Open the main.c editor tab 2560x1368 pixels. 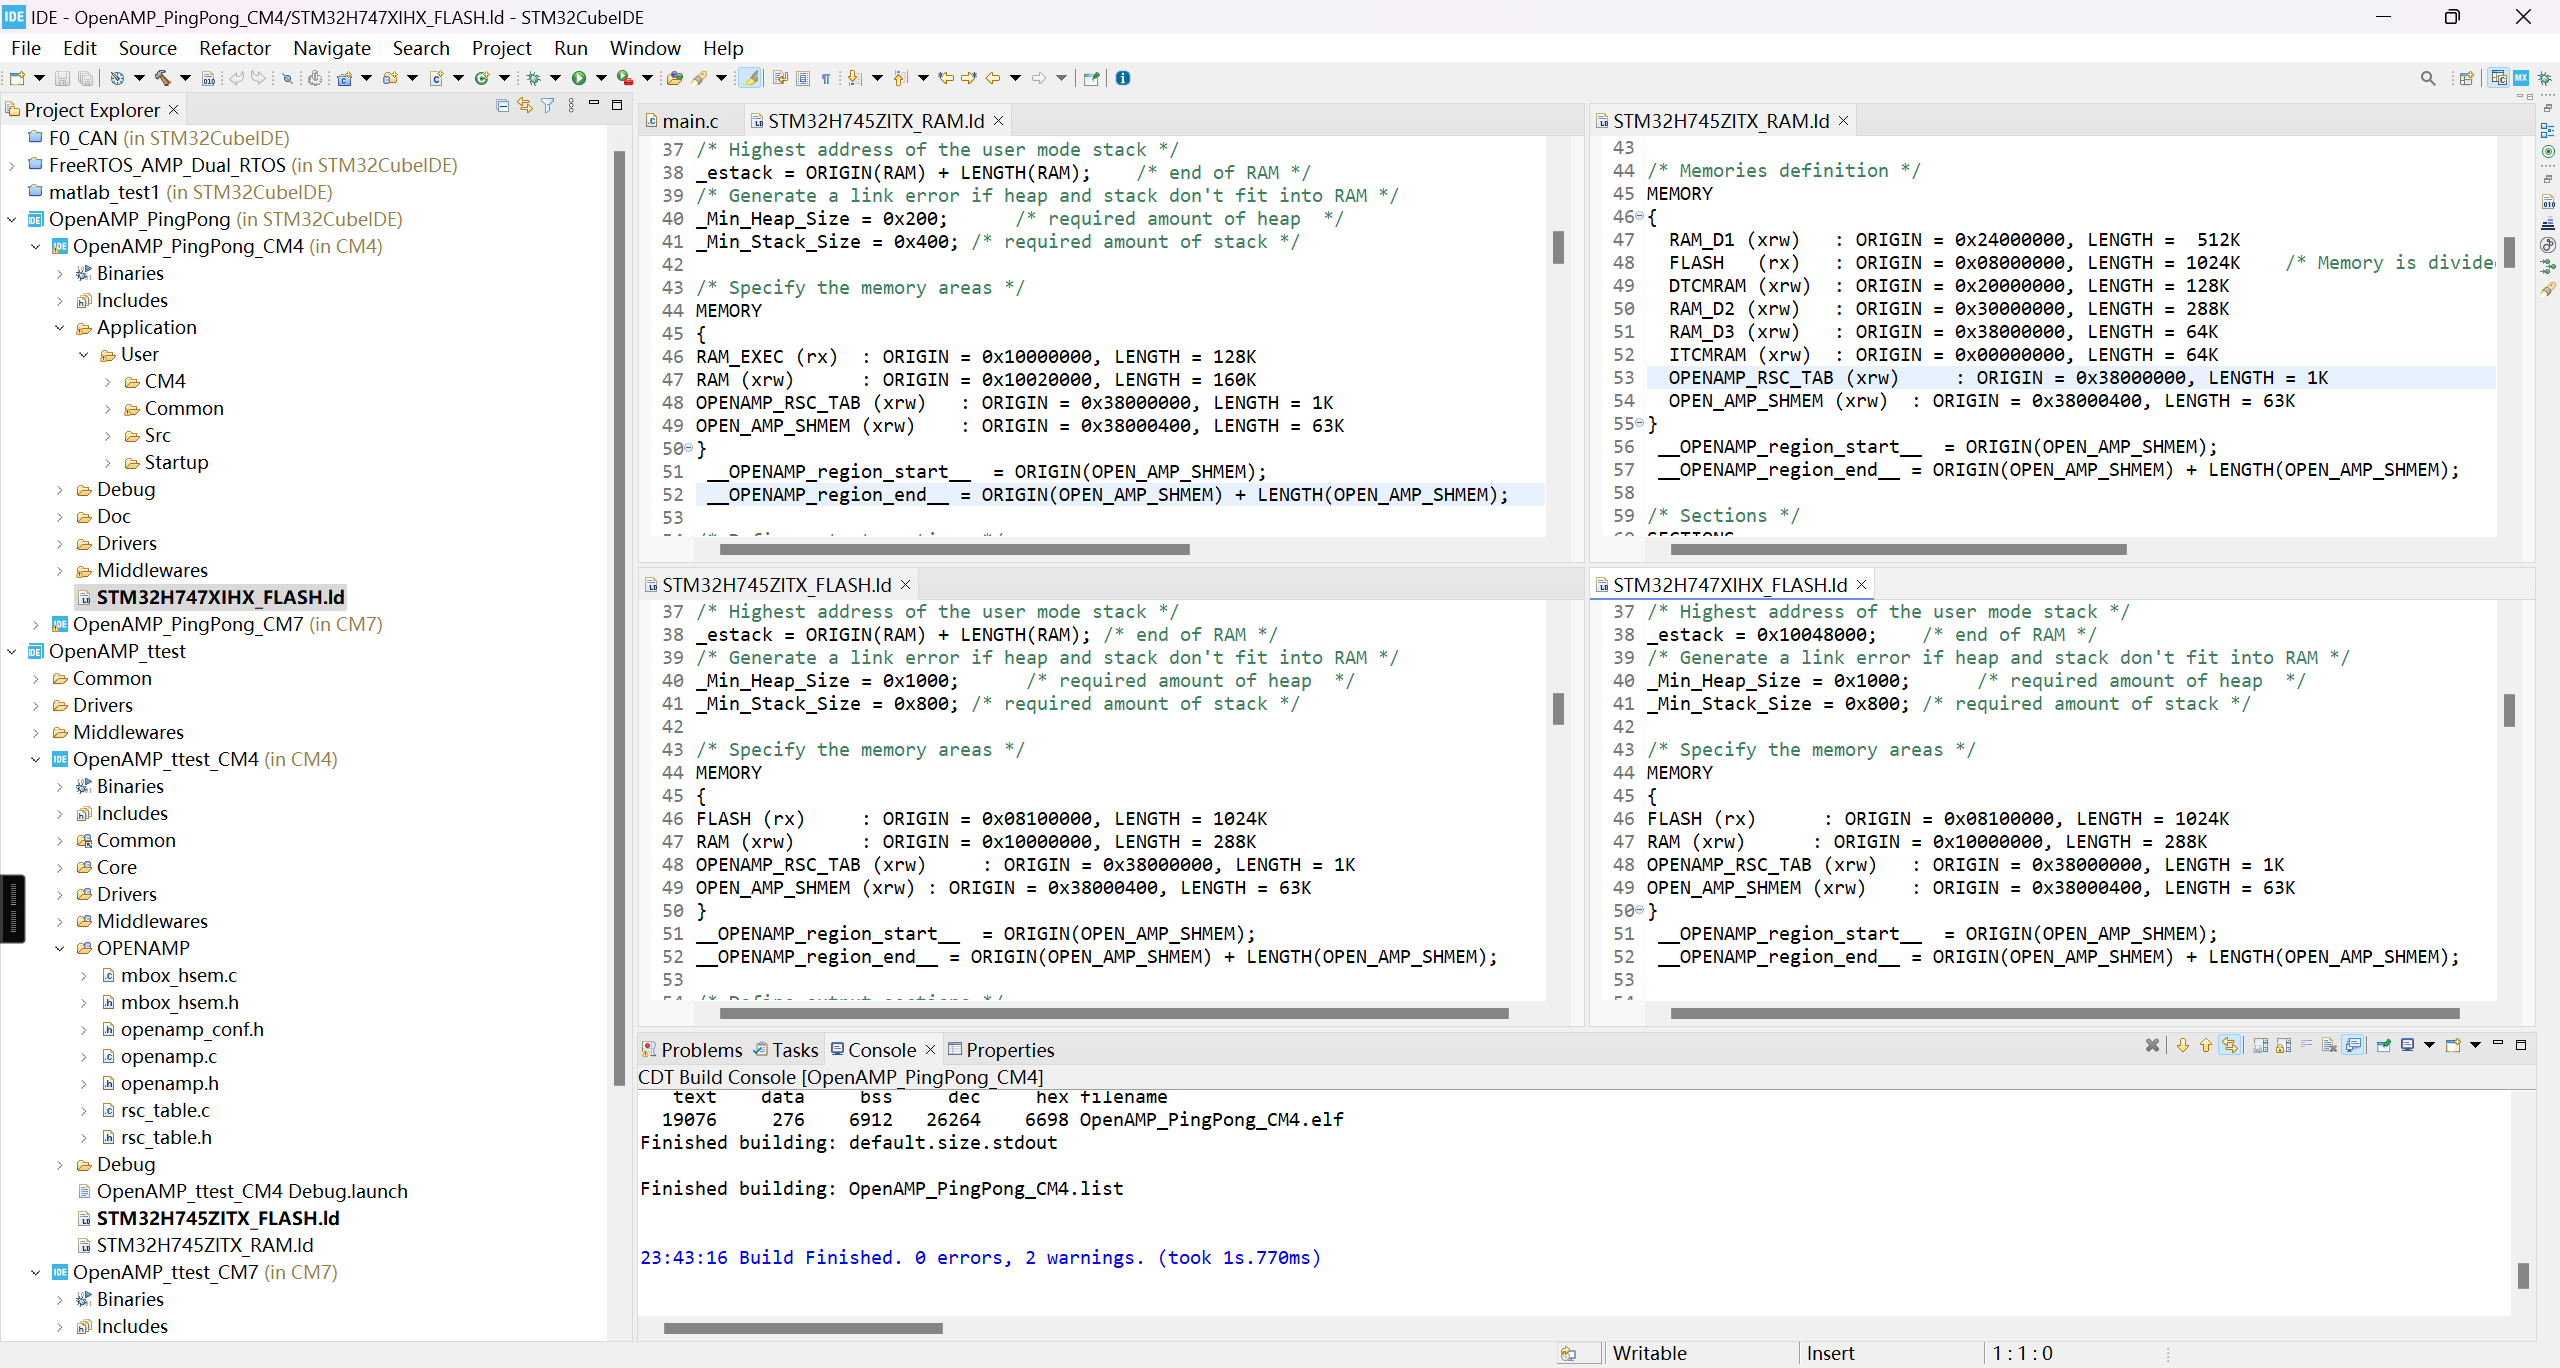690,120
